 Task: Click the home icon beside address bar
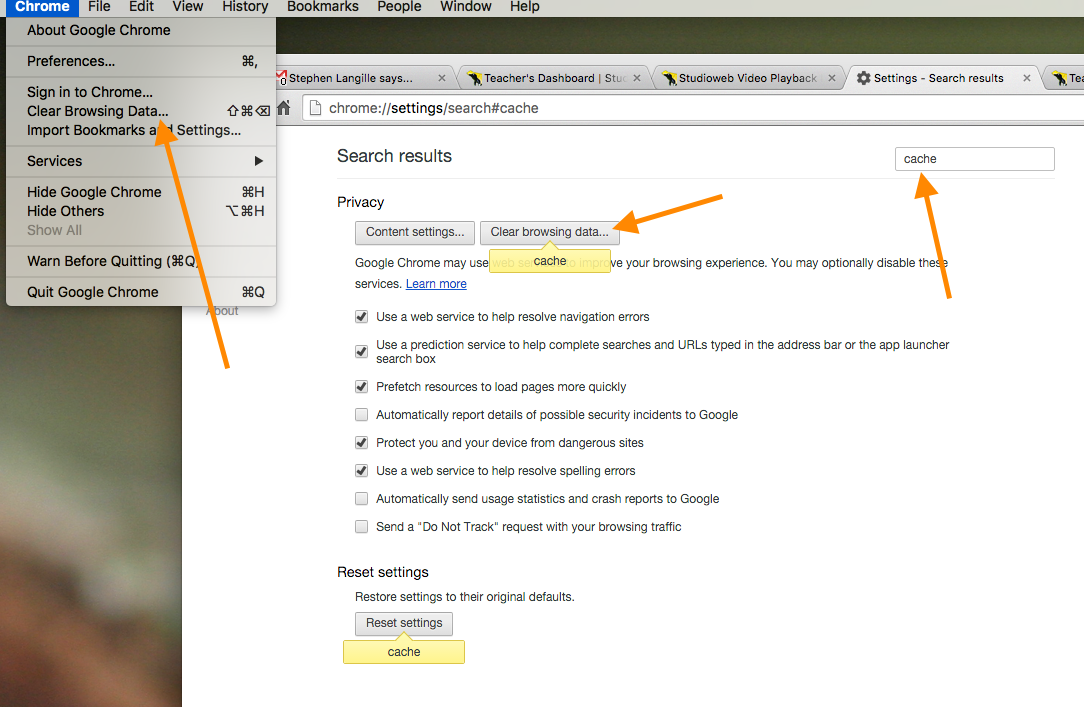283,108
